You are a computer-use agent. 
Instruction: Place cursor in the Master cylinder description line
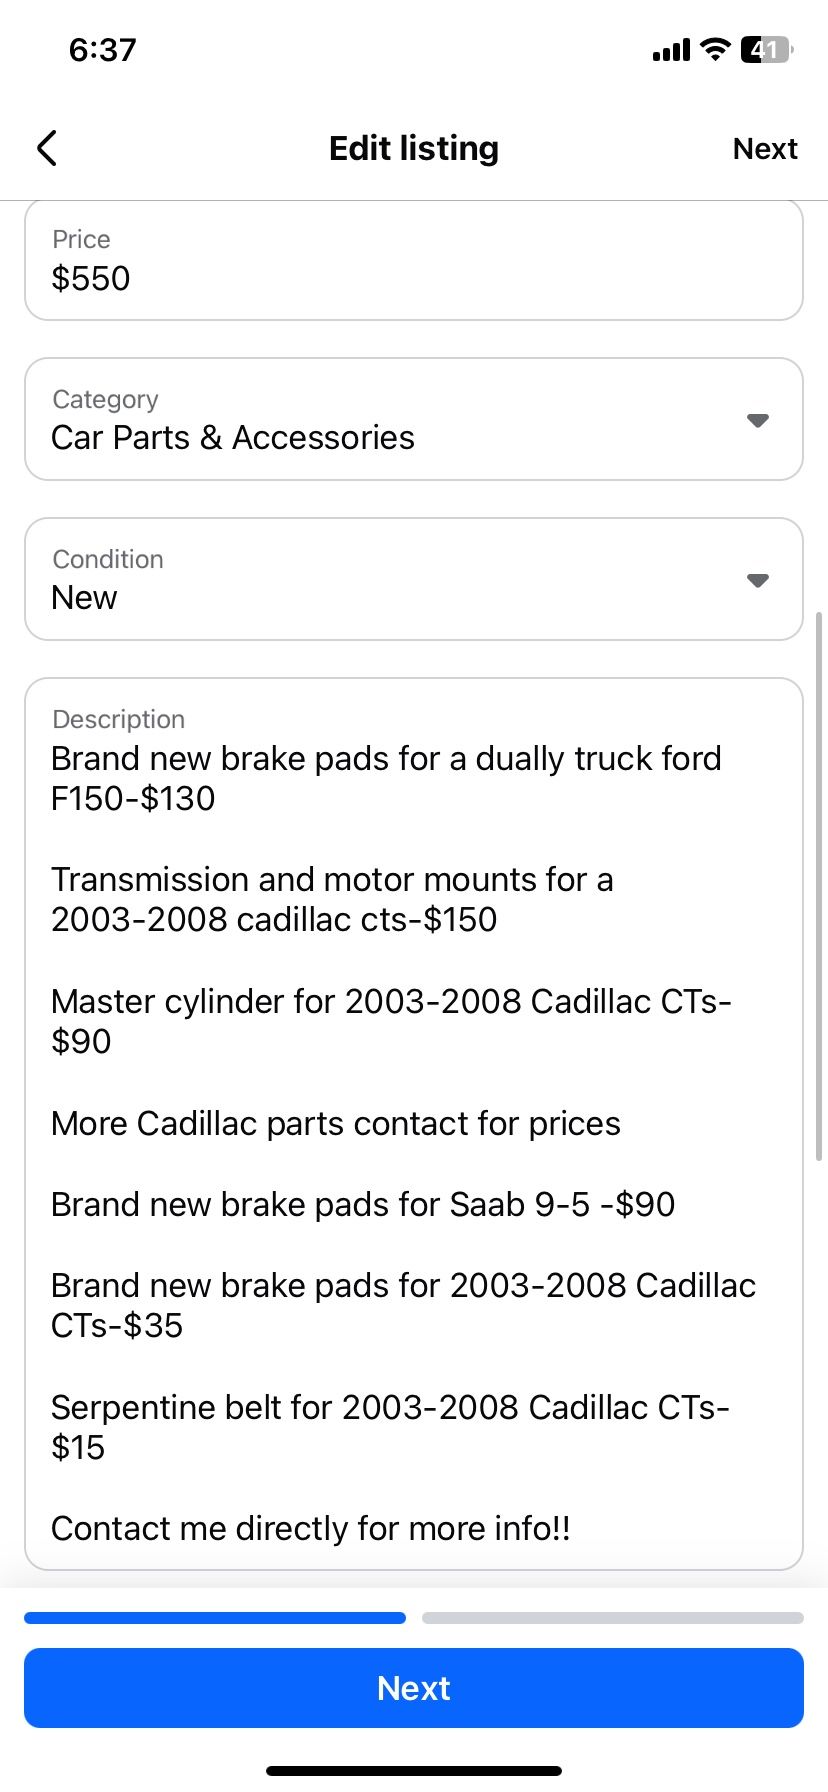390,1002
